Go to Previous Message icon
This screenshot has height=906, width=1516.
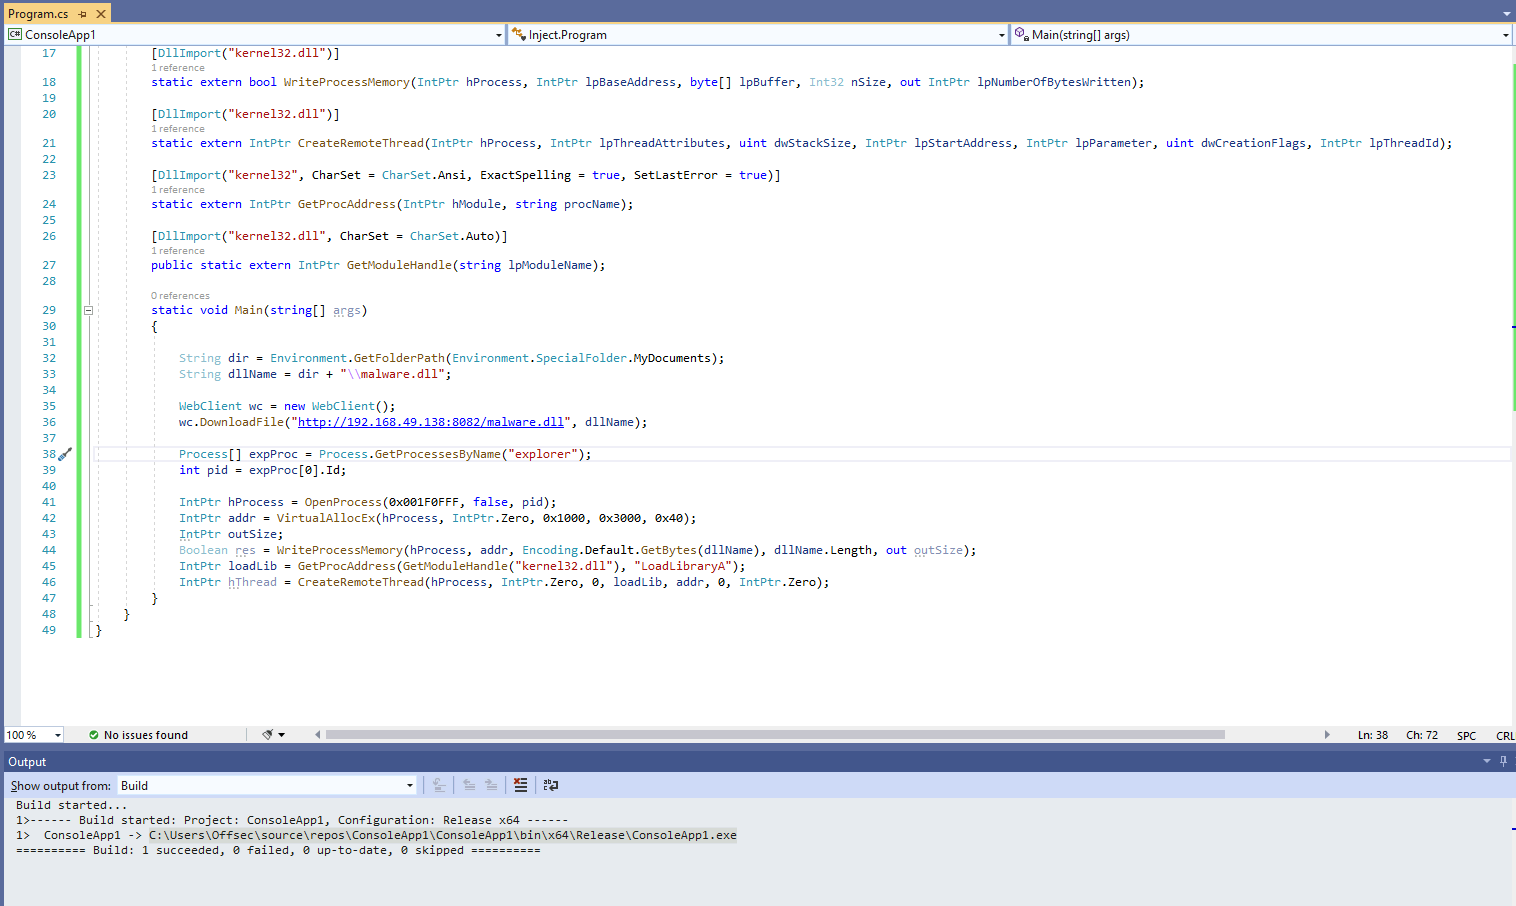pyautogui.click(x=469, y=786)
